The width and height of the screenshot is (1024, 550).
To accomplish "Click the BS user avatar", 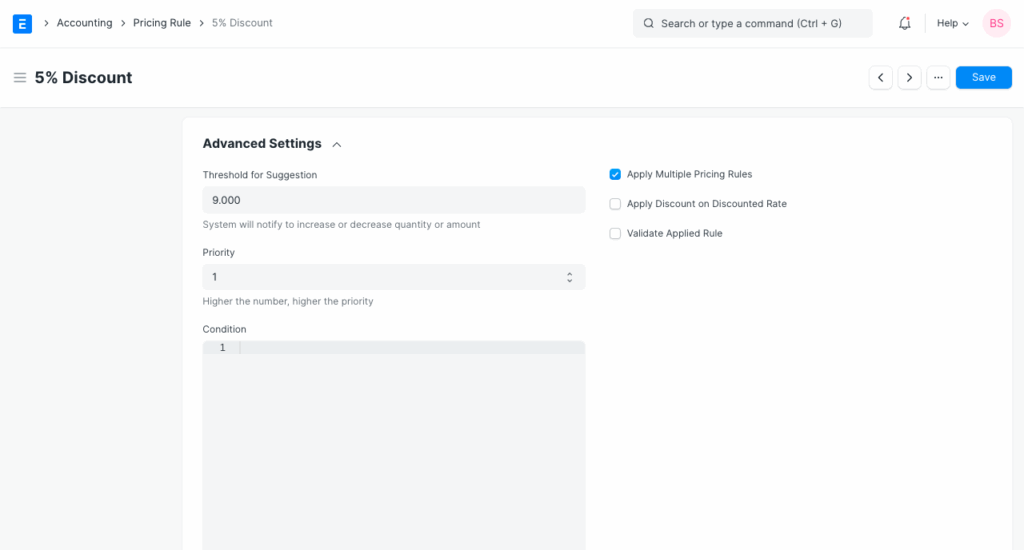I will [x=996, y=23].
